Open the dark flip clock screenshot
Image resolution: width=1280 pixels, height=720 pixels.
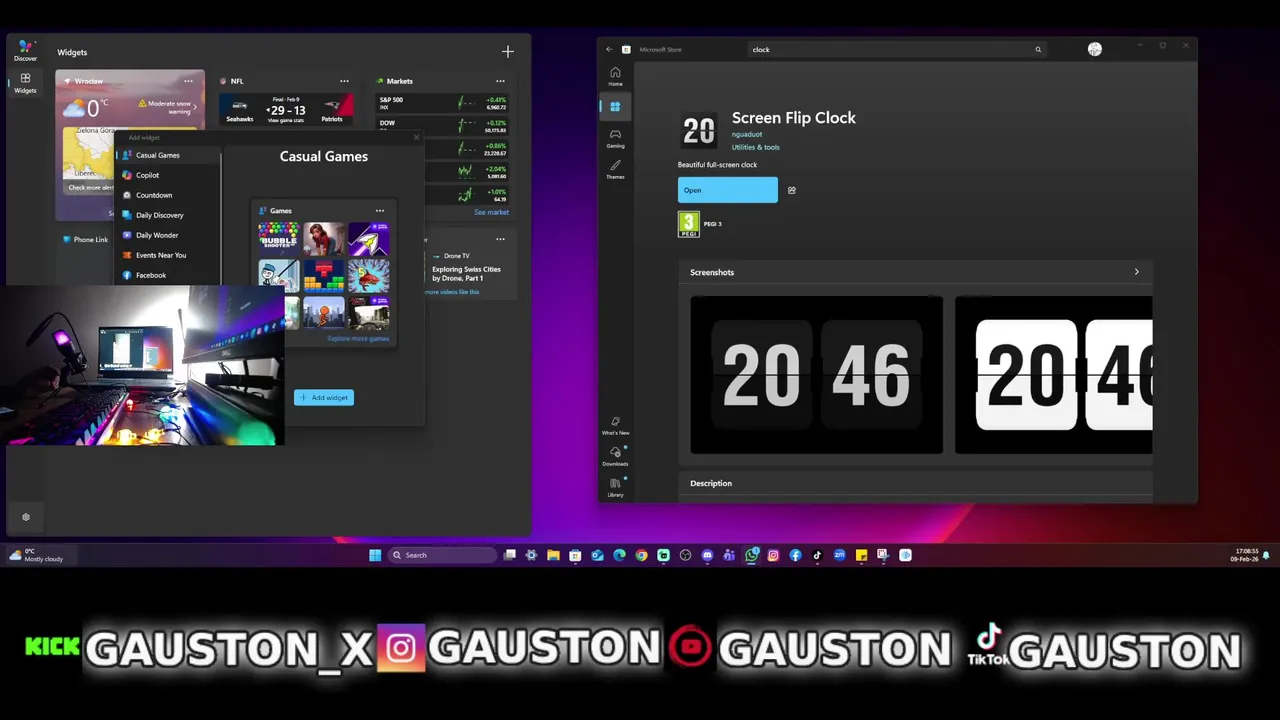[x=816, y=375]
